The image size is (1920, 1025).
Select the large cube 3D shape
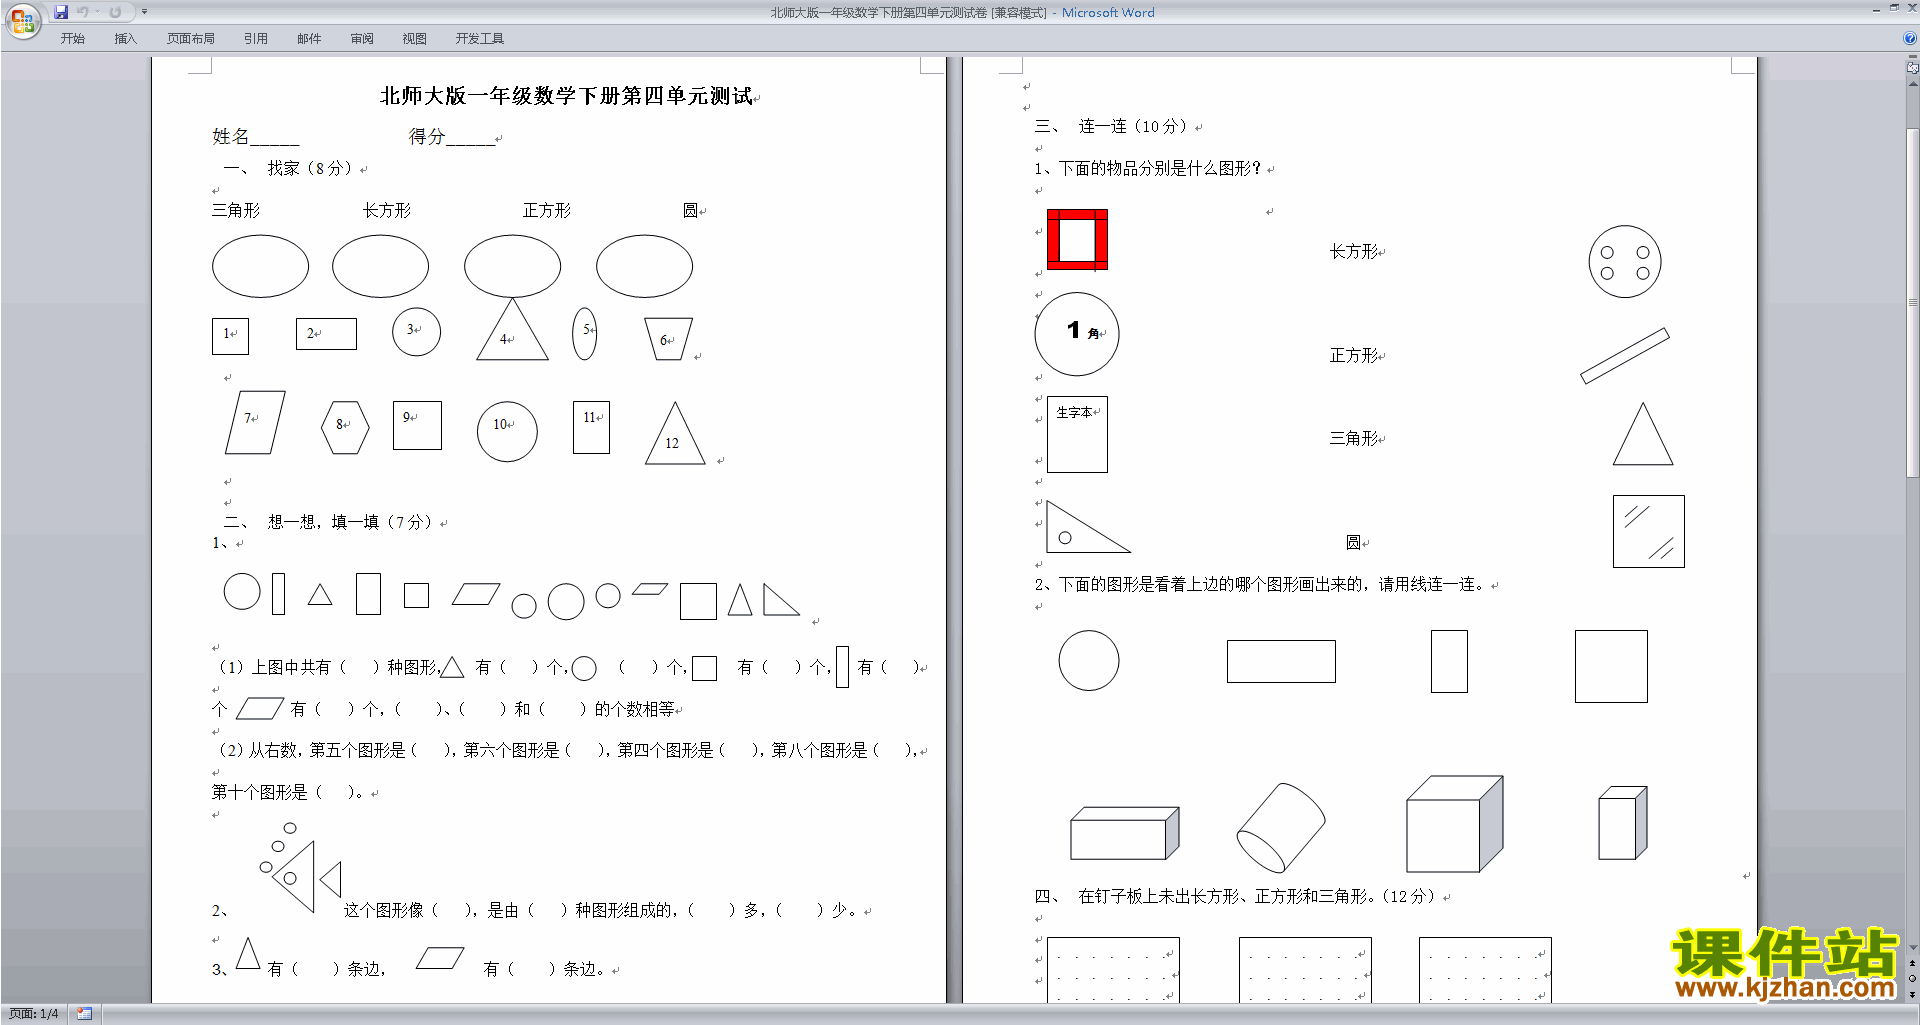[1455, 824]
